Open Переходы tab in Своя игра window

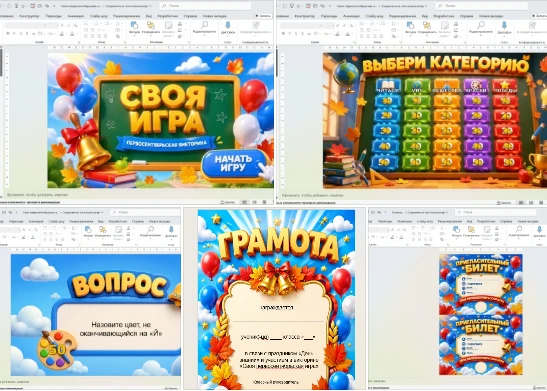53,16
